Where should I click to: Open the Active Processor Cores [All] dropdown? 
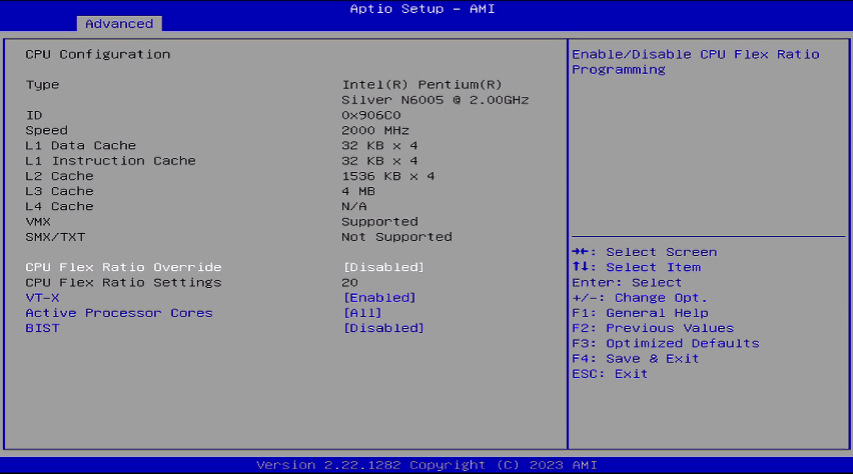coord(362,313)
